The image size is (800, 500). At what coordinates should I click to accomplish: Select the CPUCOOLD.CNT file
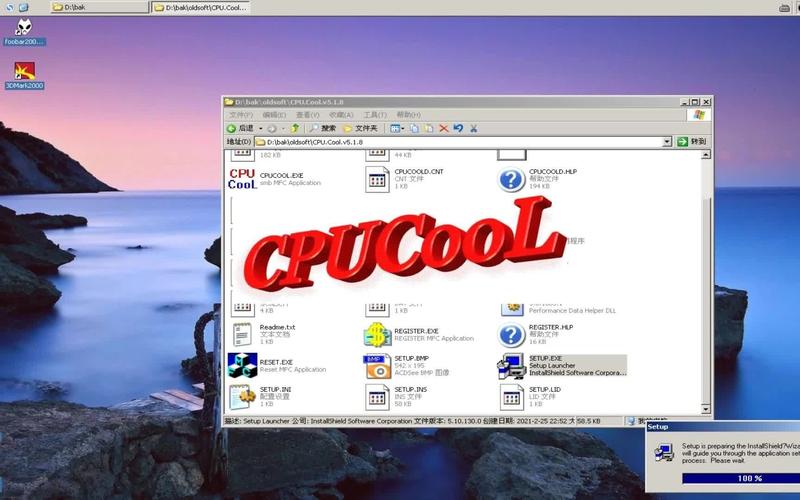[x=405, y=179]
